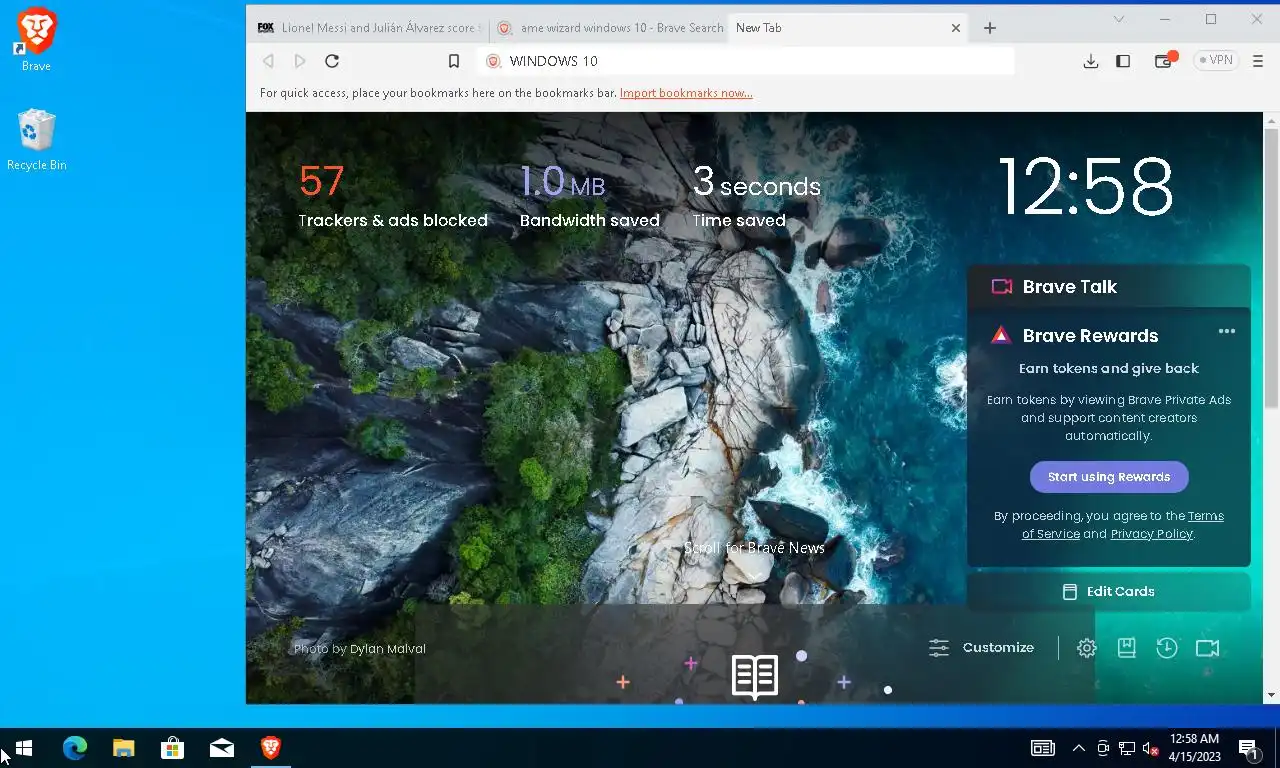
Task: Open the browser downloads icon
Action: pos(1091,61)
